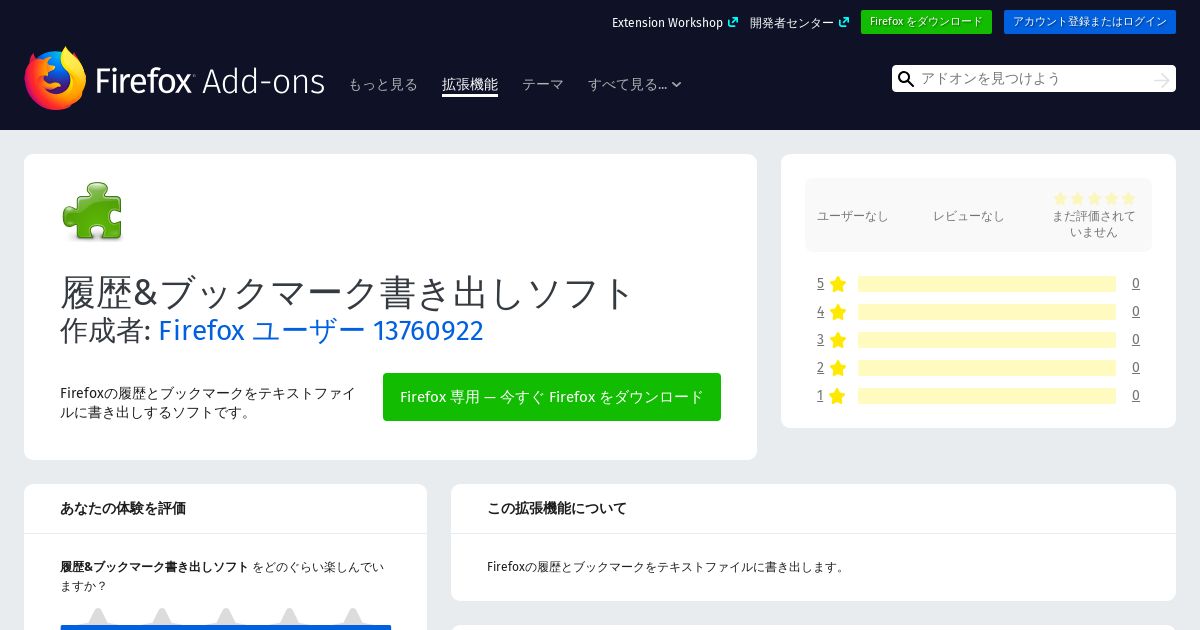Submit search with the arrow icon

(1161, 79)
